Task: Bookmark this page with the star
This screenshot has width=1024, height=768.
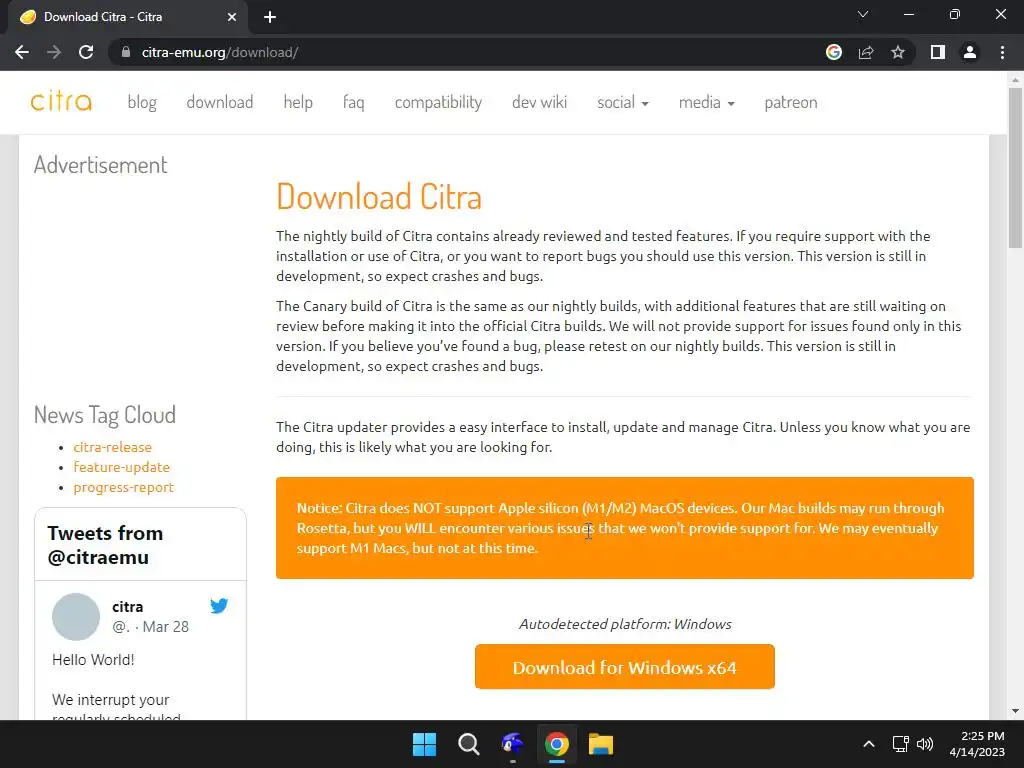Action: (898, 52)
